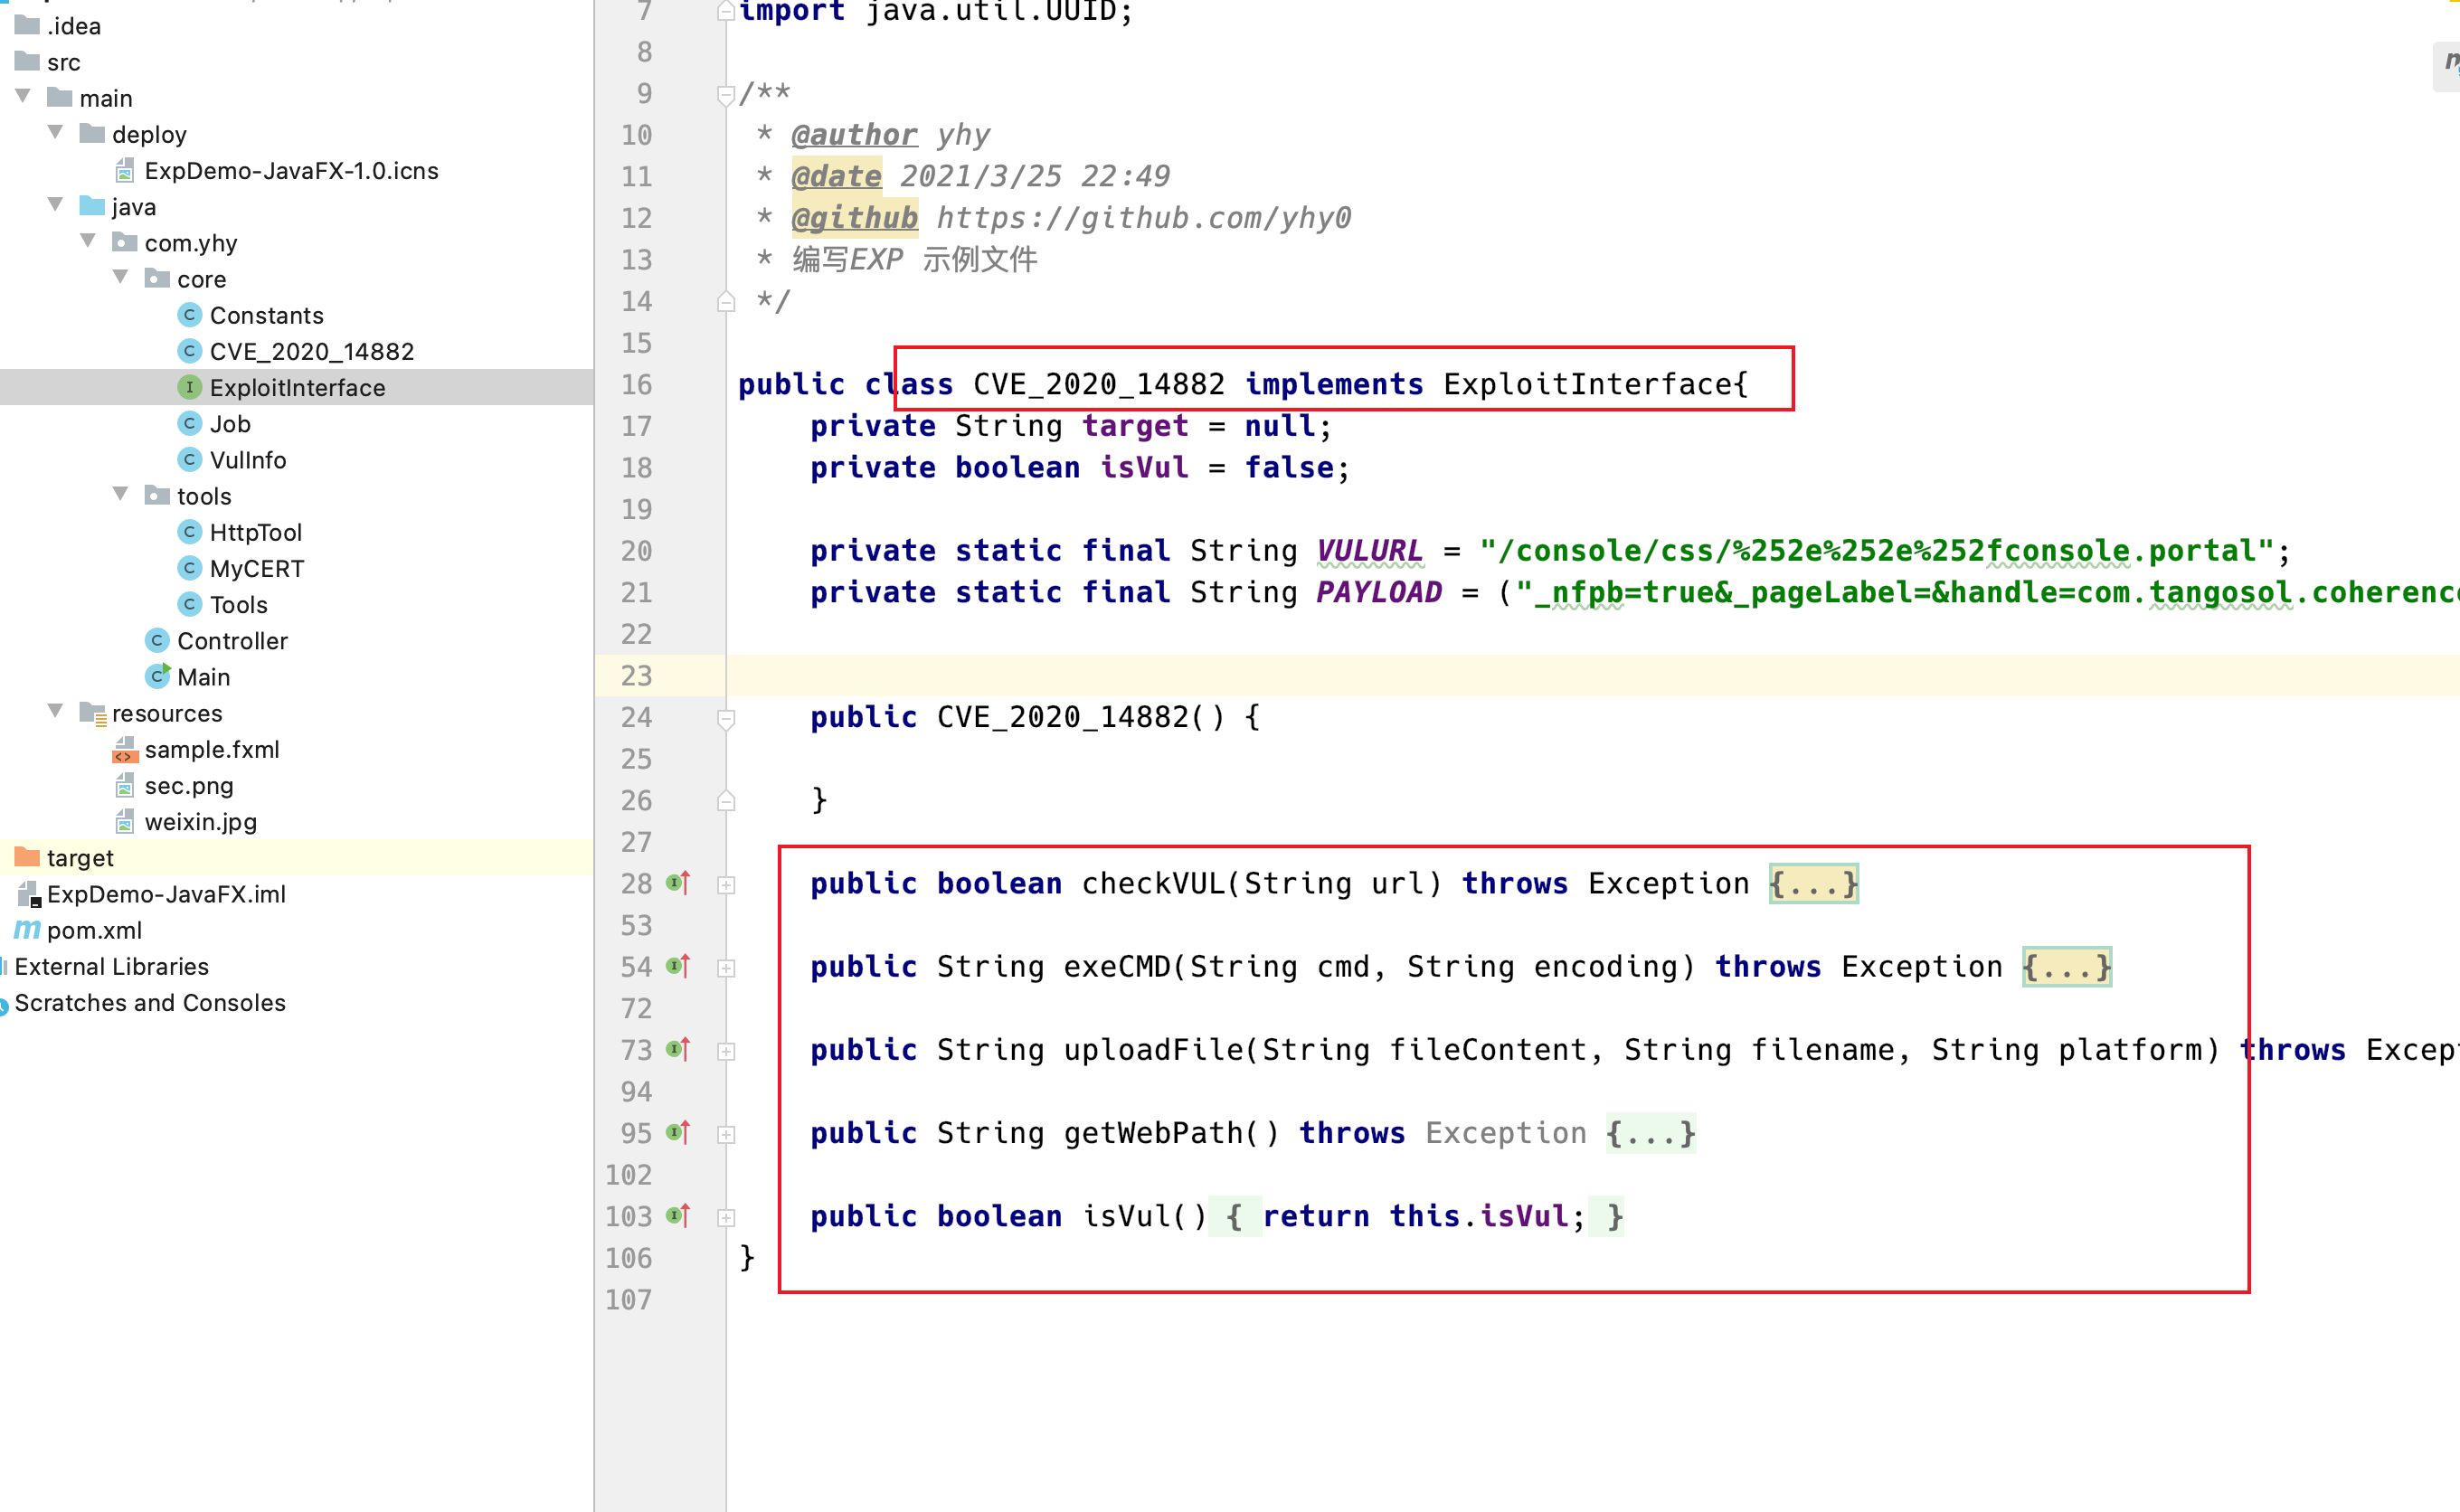The height and width of the screenshot is (1512, 2460).
Task: Collapse the tools package folder
Action: point(121,494)
